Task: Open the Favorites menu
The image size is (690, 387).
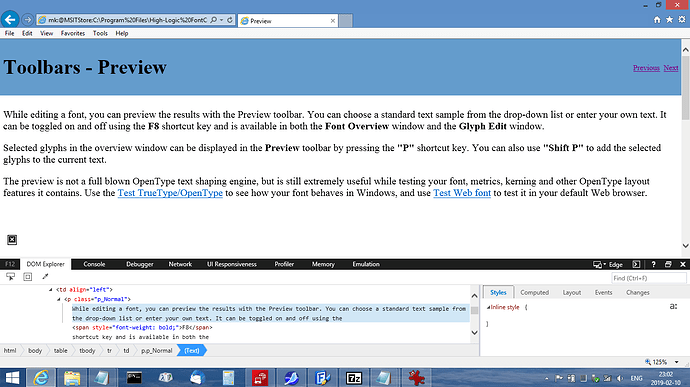Action: pyautogui.click(x=73, y=33)
